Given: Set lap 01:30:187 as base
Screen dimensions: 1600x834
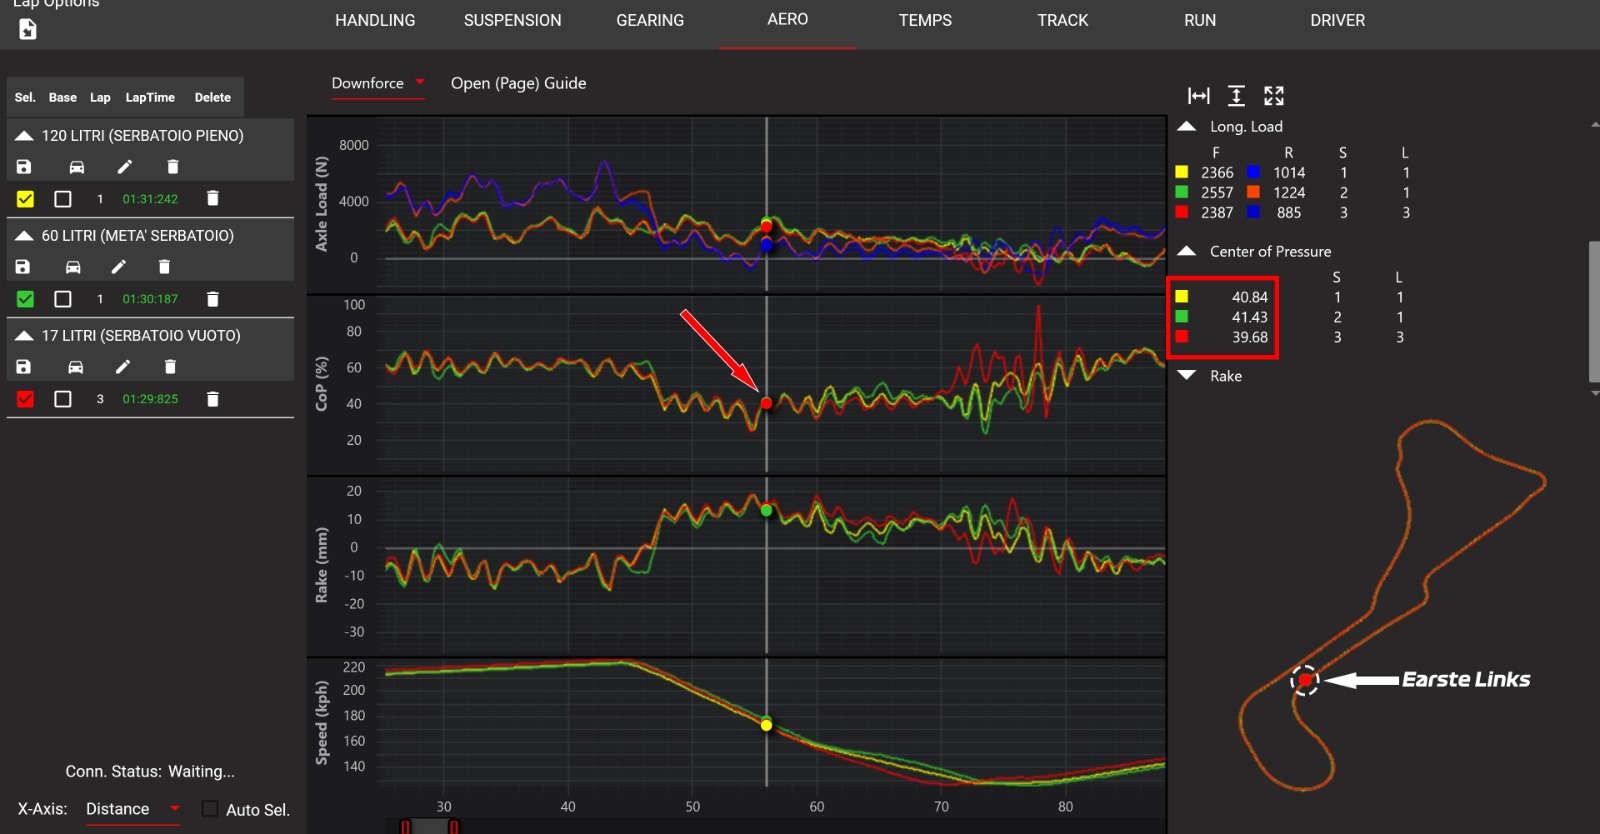Looking at the screenshot, I should tap(63, 299).
